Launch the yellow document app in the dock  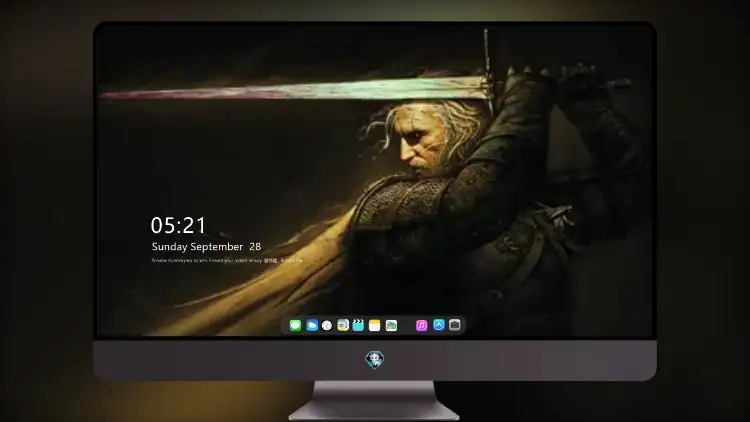coord(343,325)
